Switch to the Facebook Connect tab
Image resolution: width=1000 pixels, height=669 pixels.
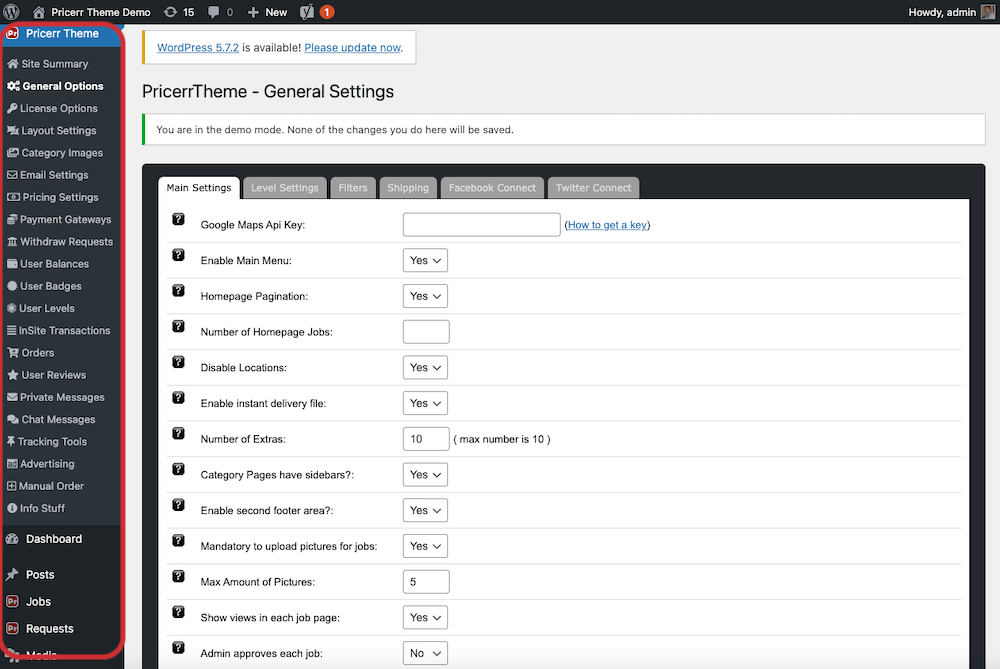coord(492,188)
